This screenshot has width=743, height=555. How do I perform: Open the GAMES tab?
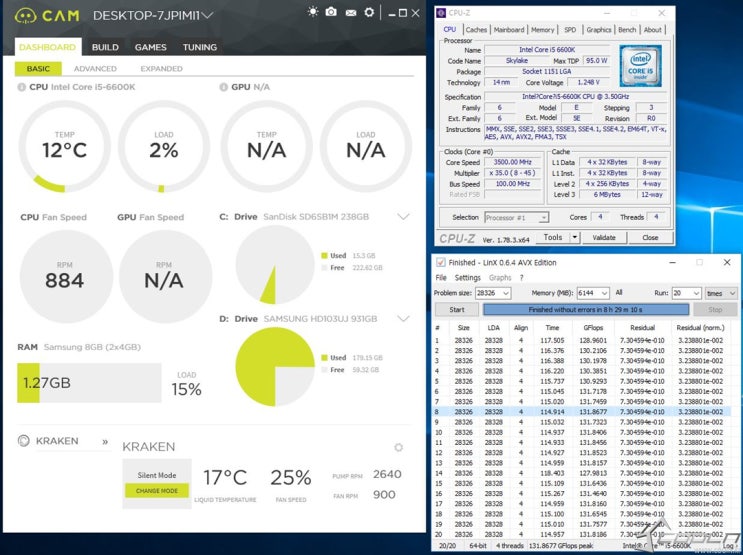click(x=150, y=47)
